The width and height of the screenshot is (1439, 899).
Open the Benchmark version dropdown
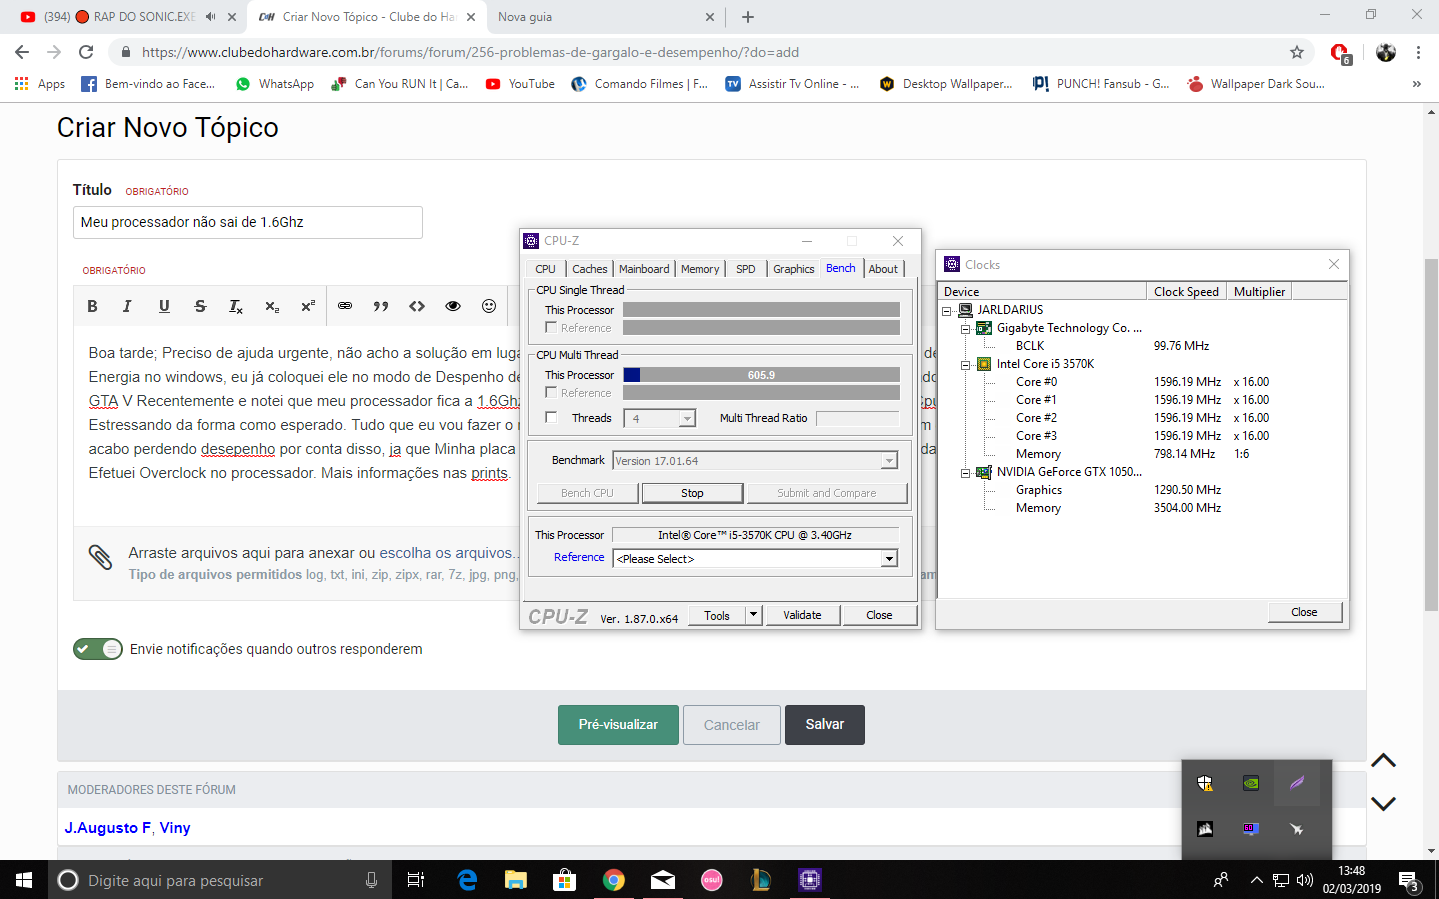[889, 461]
